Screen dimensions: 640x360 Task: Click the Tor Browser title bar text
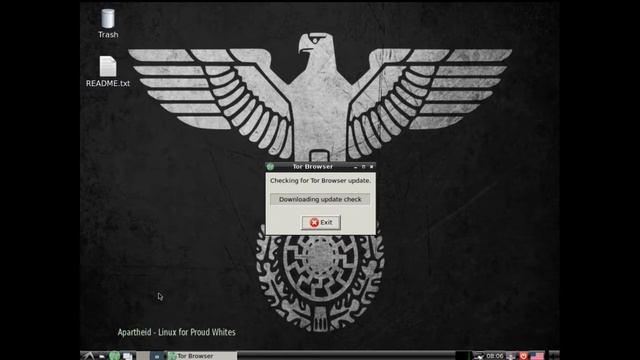[313, 167]
